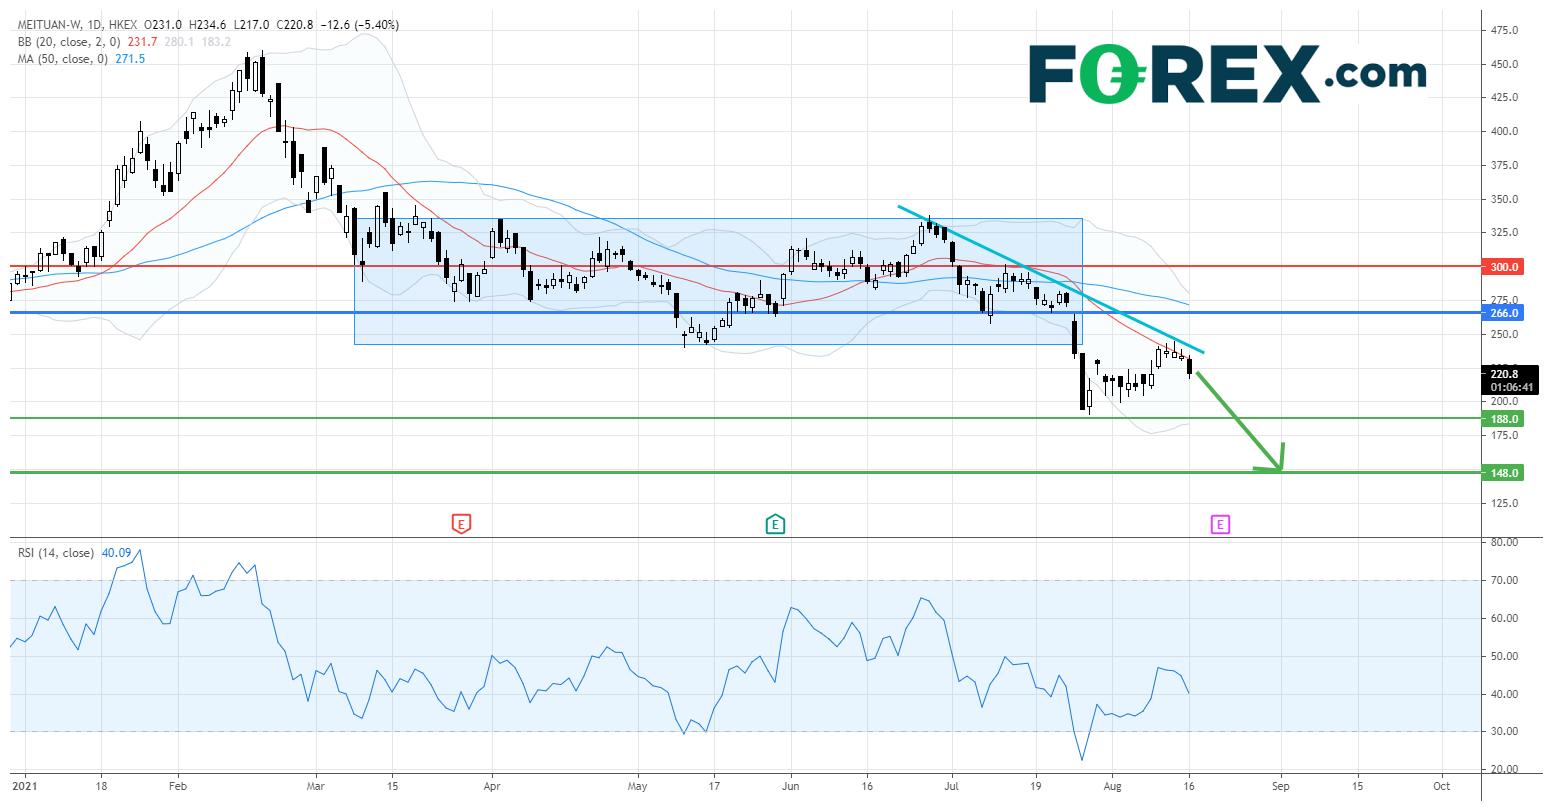Click the 148.0 green price label
Viewport: 1552px width, 804px height.
(1504, 472)
